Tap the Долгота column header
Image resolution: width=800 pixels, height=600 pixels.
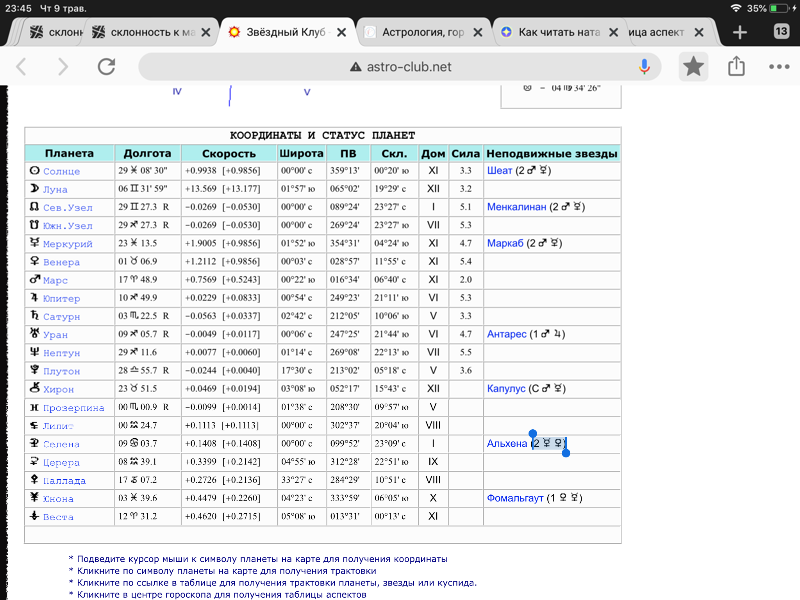(147, 153)
